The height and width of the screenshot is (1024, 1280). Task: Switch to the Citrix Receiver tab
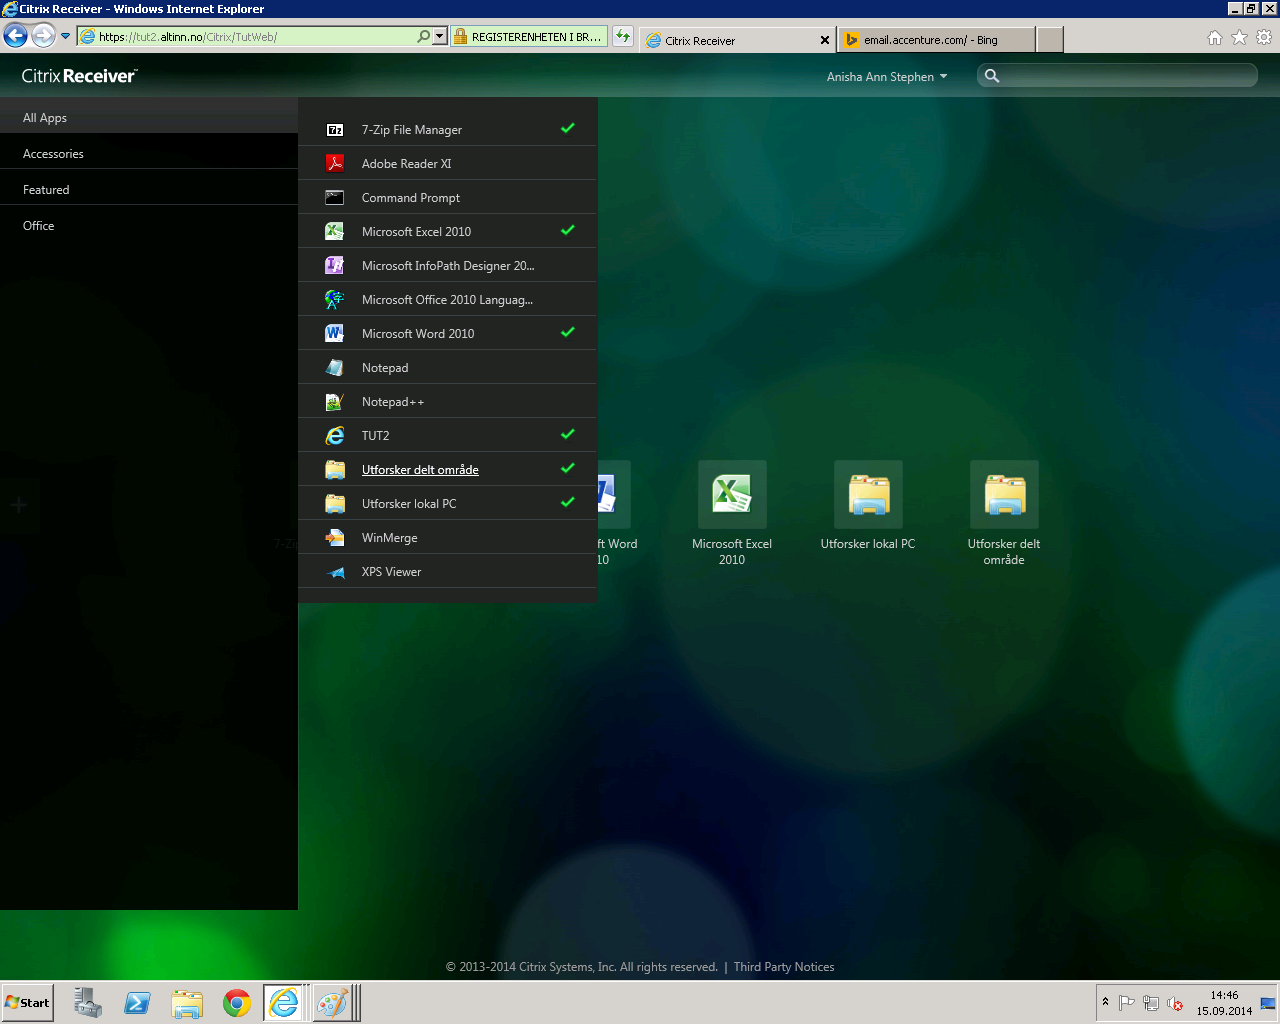737,40
